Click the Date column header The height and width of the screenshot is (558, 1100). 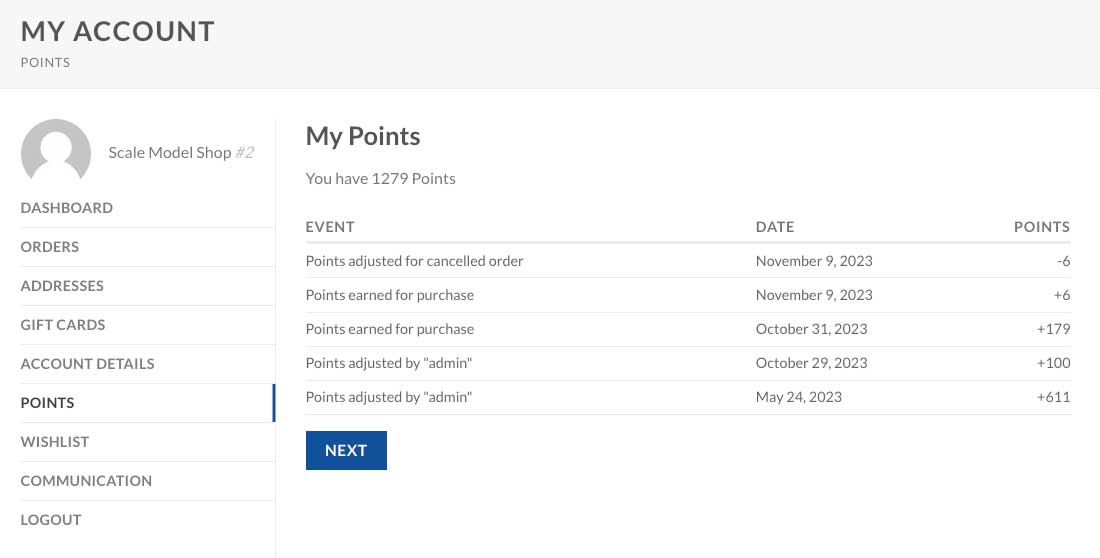(775, 227)
